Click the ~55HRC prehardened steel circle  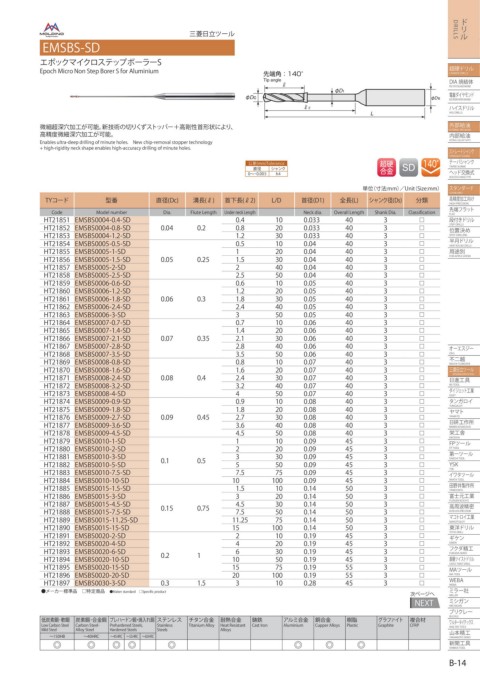[x=132, y=645]
